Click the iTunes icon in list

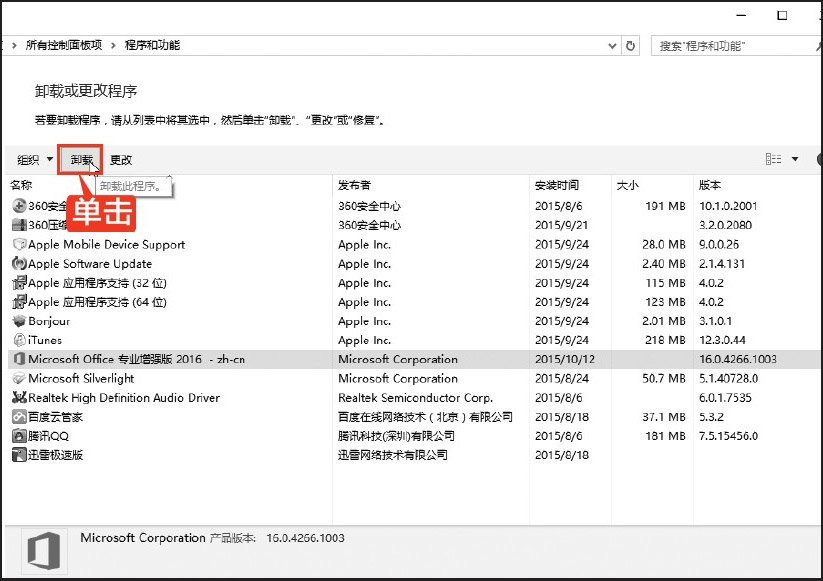pos(19,340)
